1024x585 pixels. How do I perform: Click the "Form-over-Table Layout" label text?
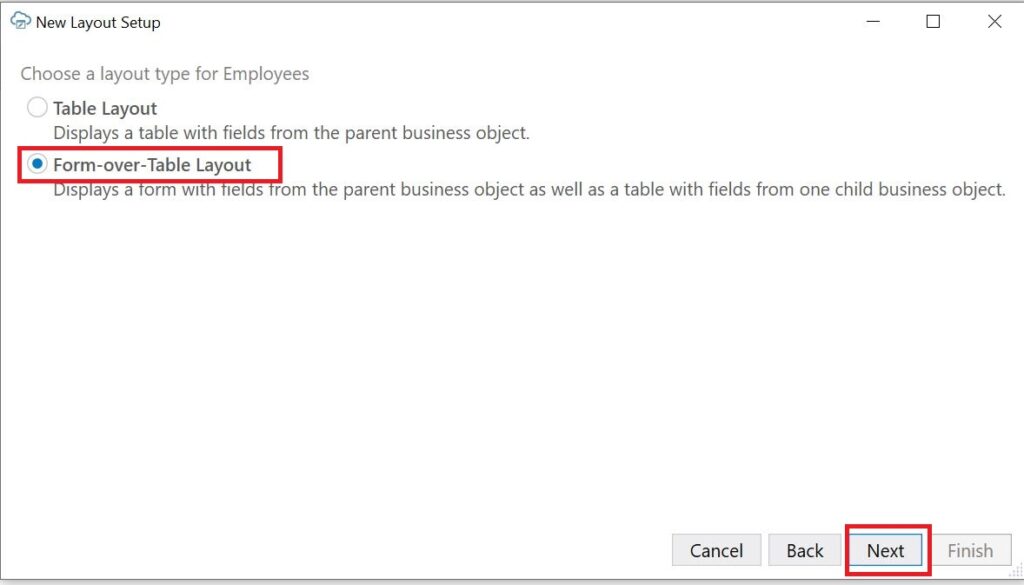[x=152, y=165]
